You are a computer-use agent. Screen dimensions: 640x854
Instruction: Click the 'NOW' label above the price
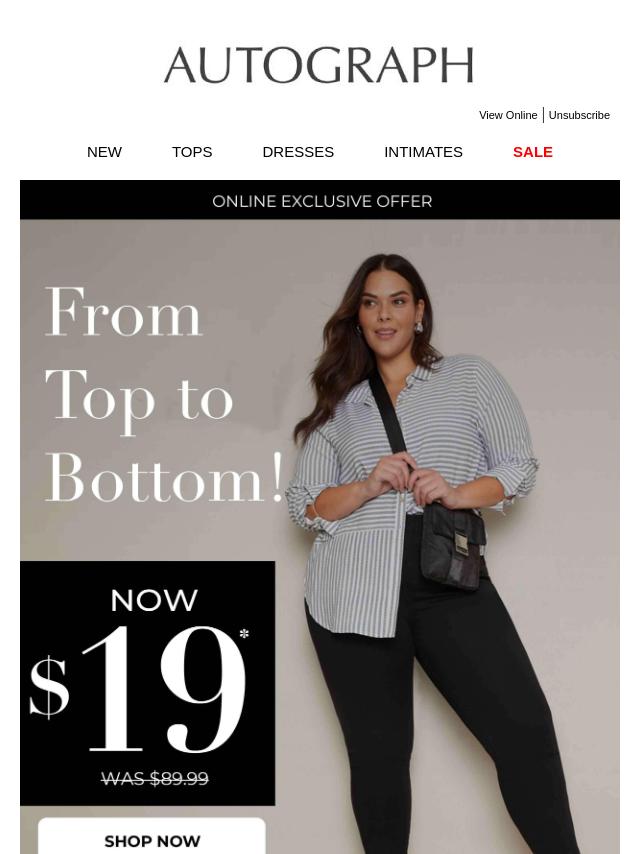(154, 600)
